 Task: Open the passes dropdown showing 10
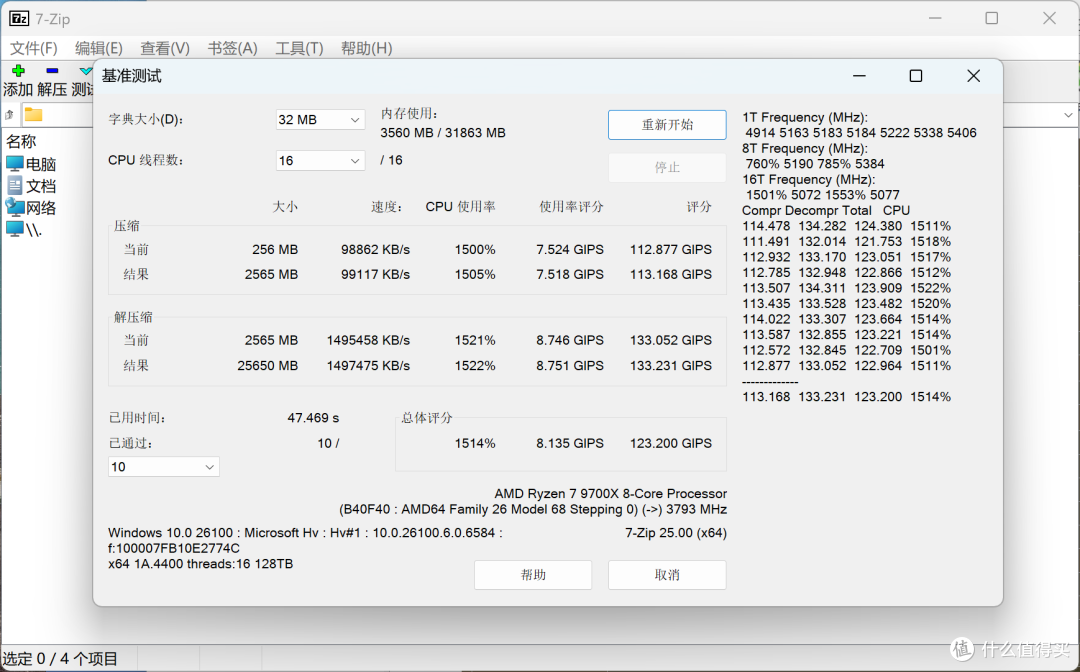coord(164,467)
